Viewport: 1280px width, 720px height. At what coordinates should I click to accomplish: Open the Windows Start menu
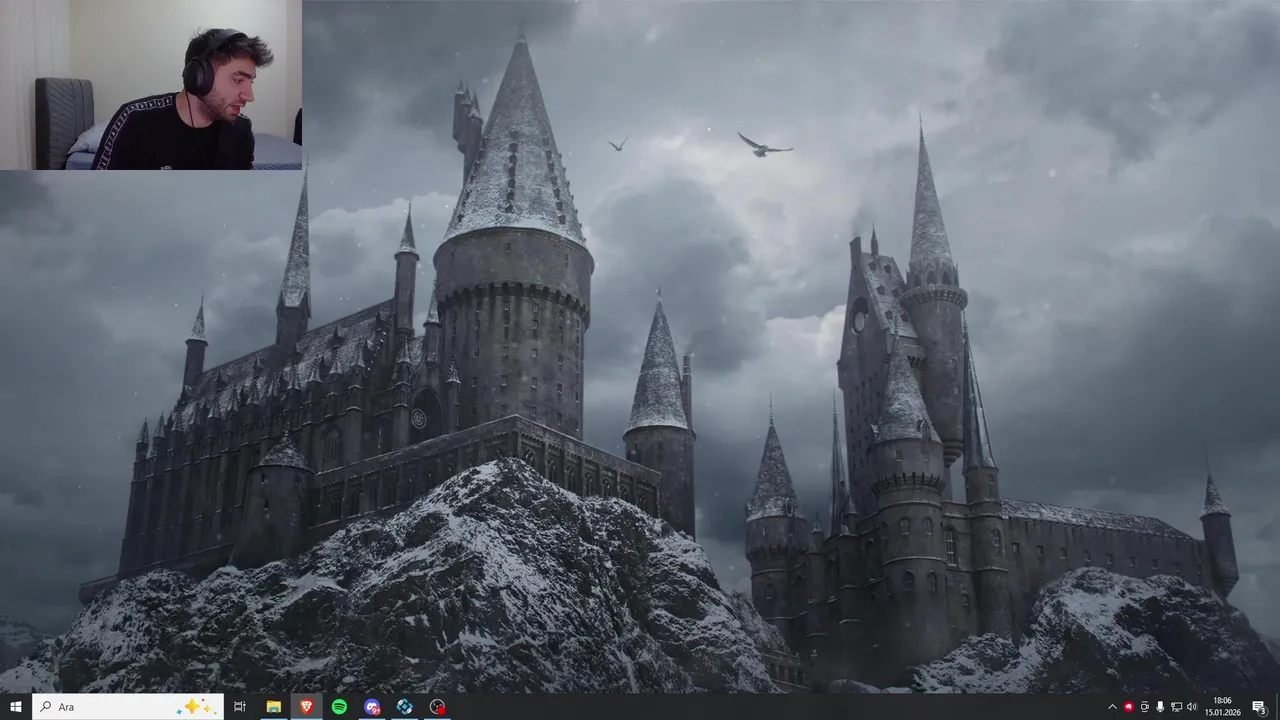coord(16,707)
